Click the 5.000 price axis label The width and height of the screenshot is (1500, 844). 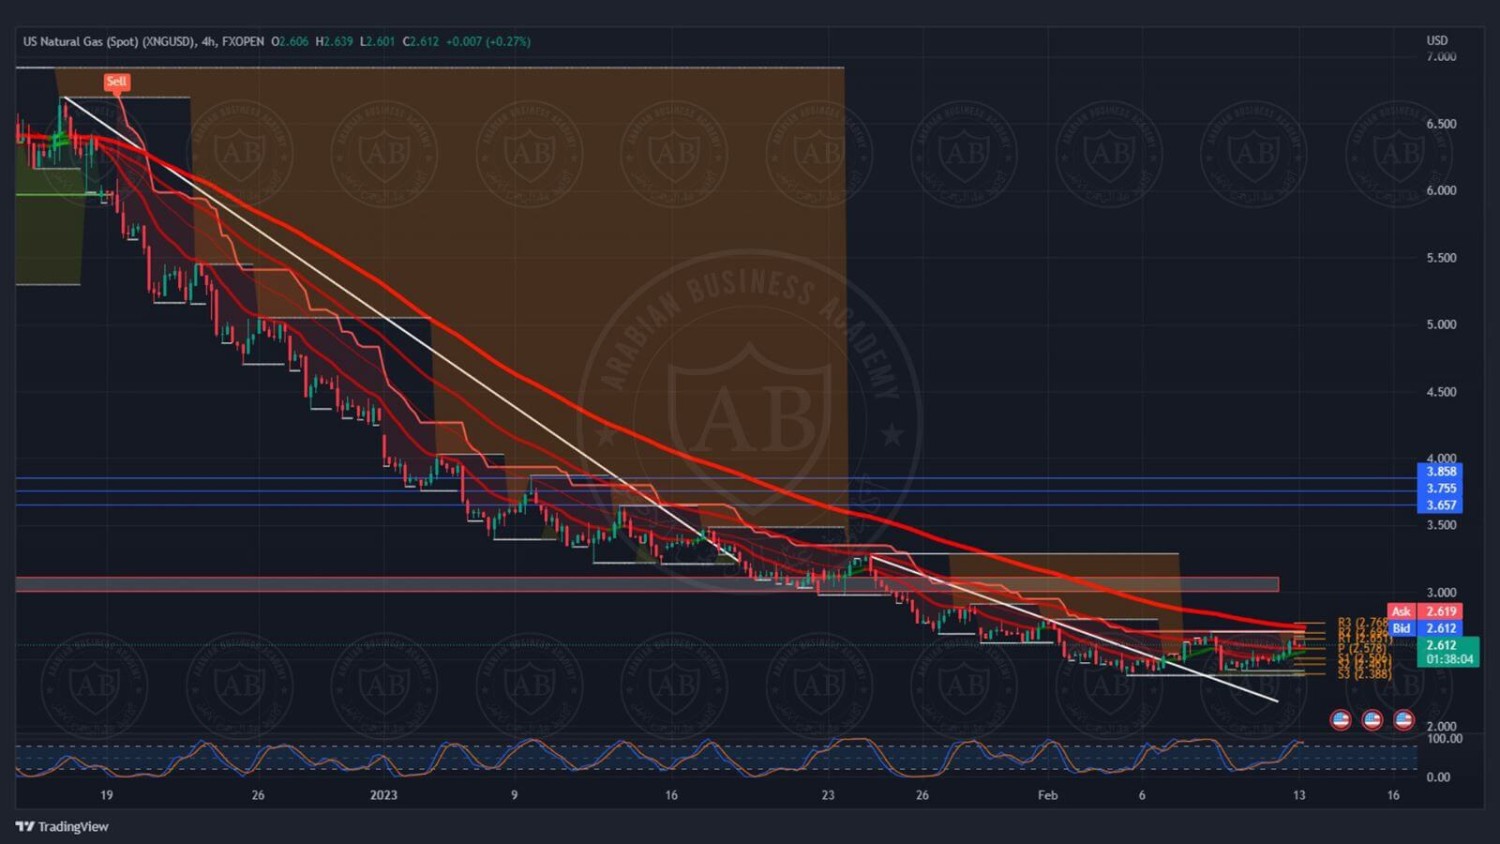tap(1441, 325)
